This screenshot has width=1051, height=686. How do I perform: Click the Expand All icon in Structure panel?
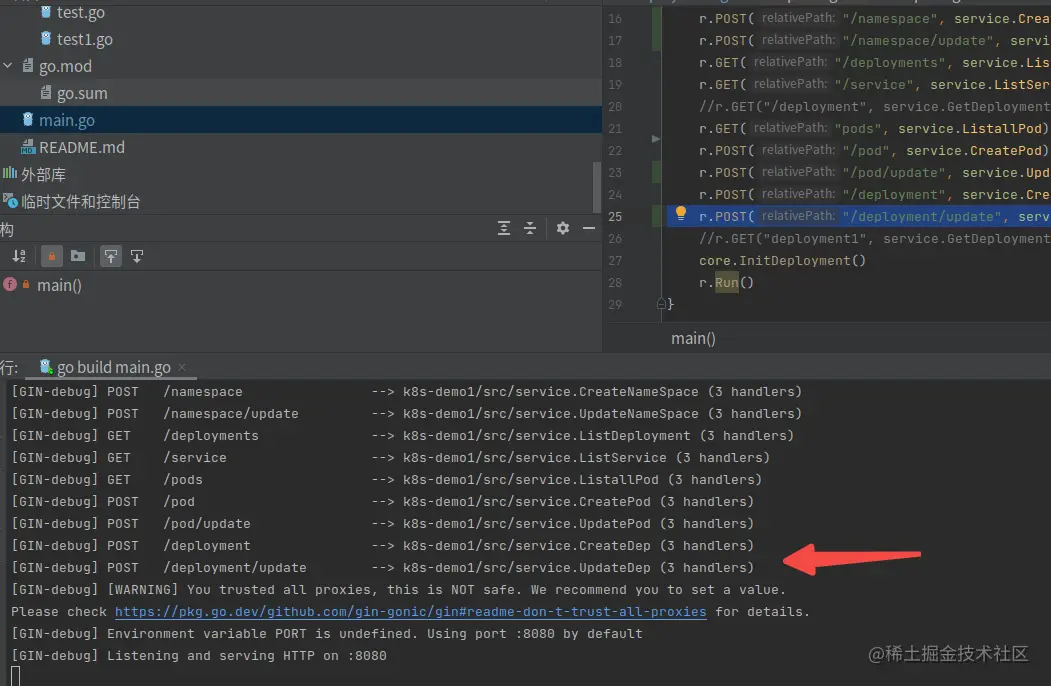point(504,229)
